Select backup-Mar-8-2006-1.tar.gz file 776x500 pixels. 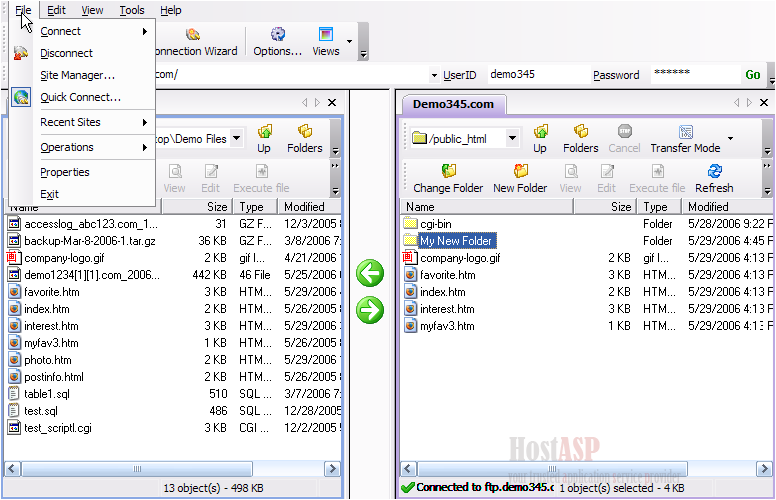[90, 241]
